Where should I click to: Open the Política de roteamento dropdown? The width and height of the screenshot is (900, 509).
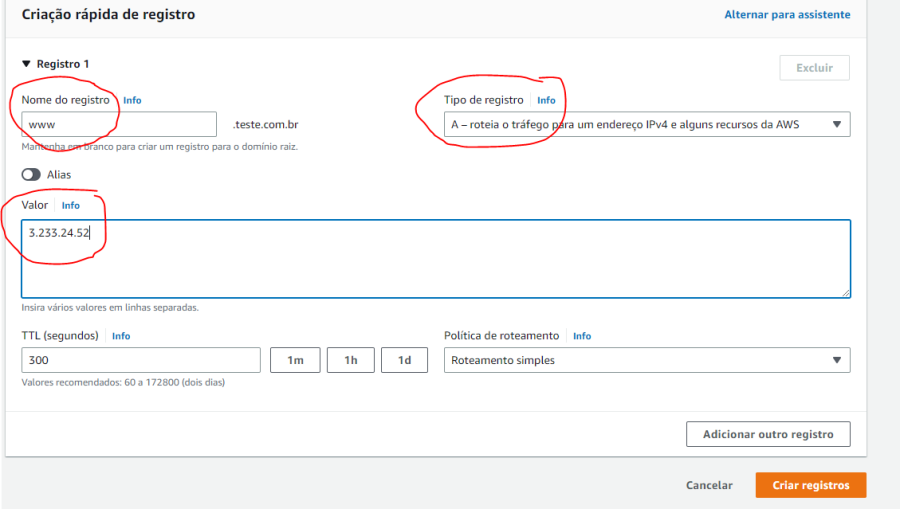point(647,360)
